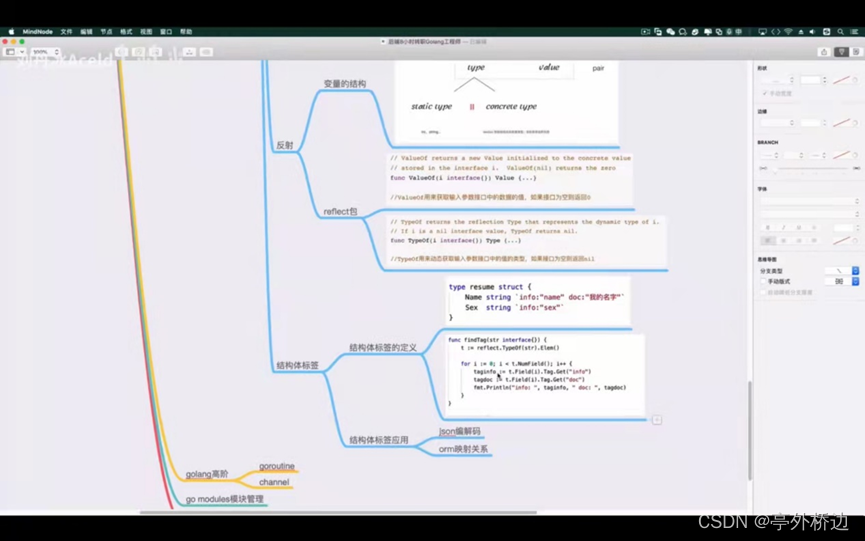Select the go modules模块管理 node
865x541 pixels.
pos(225,500)
